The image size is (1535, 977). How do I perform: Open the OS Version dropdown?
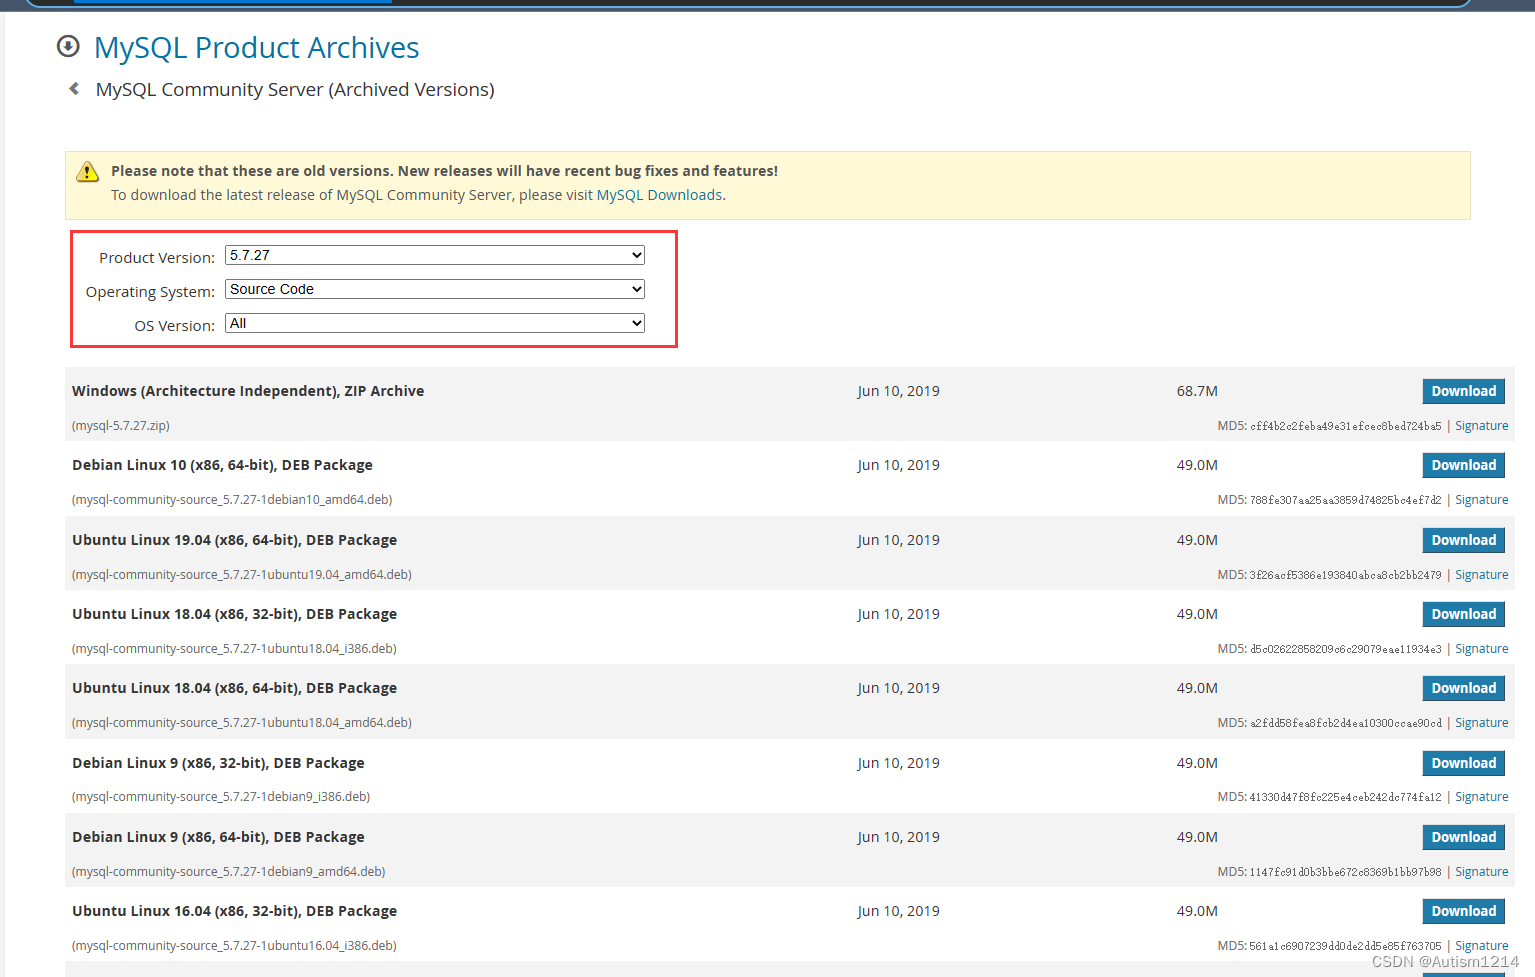point(435,323)
